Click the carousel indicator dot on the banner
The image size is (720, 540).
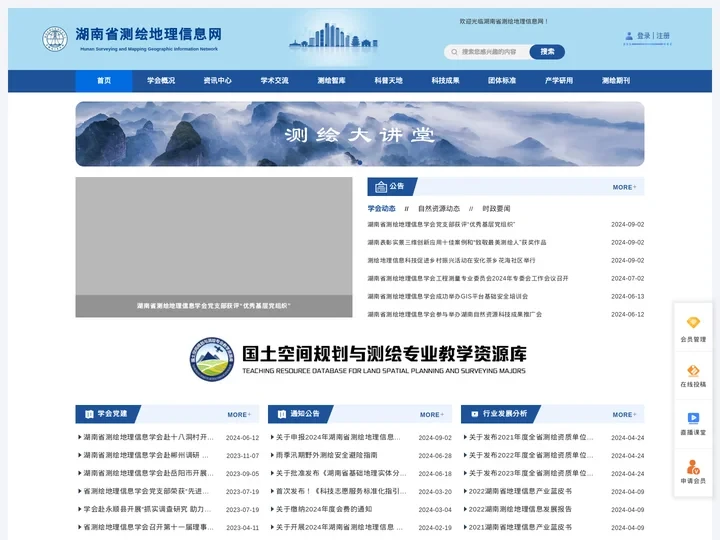(x=360, y=163)
